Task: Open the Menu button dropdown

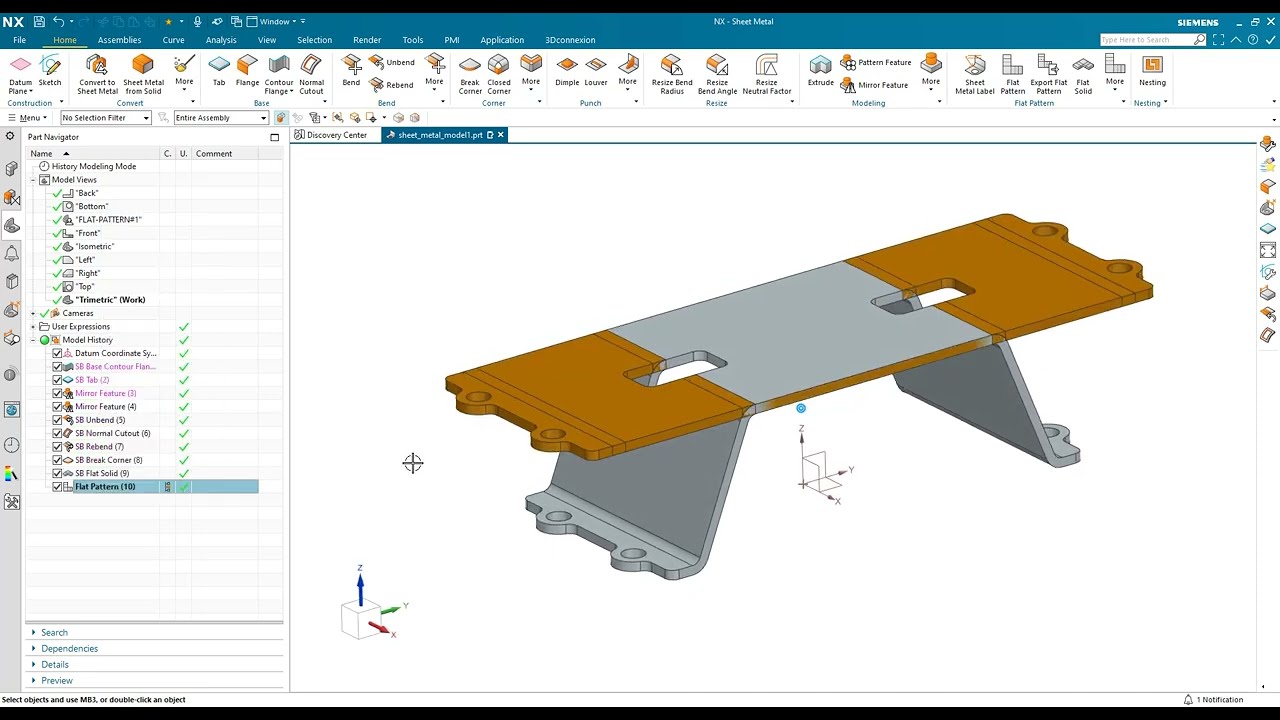Action: tap(27, 118)
